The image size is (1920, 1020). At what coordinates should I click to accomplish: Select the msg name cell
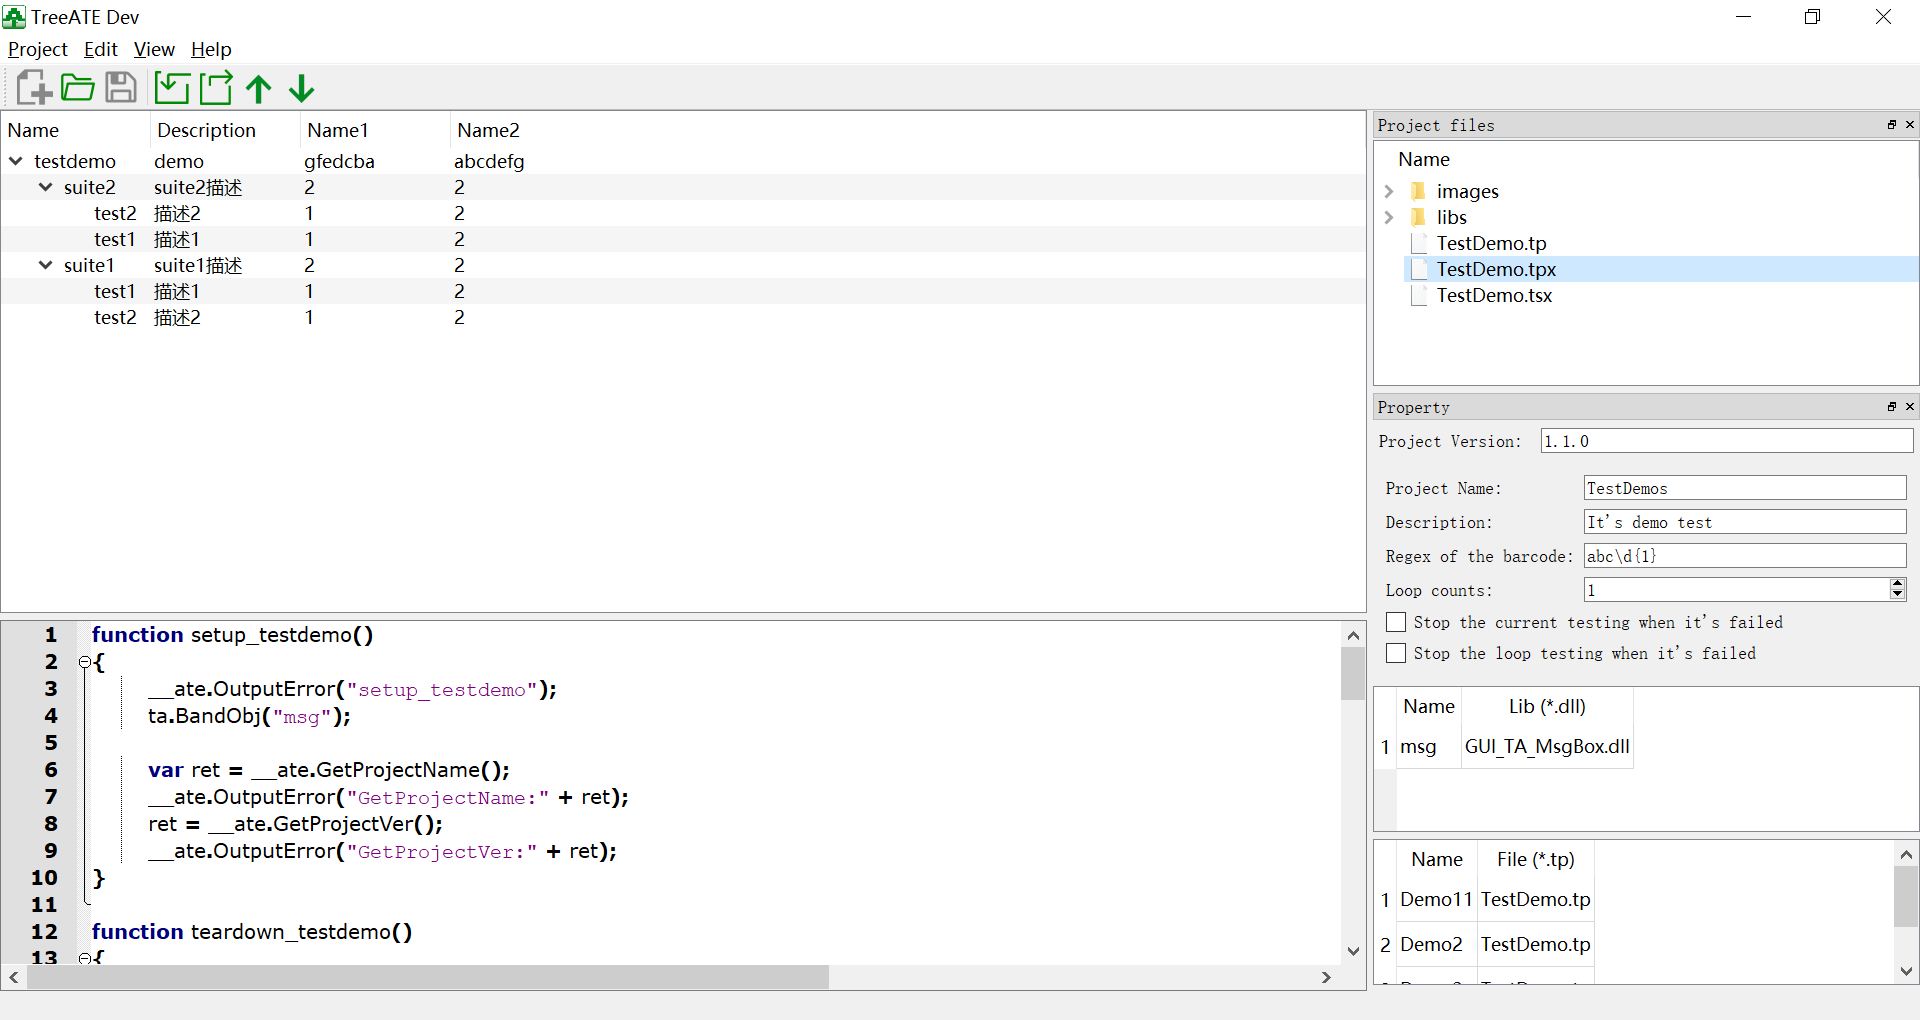point(1429,746)
